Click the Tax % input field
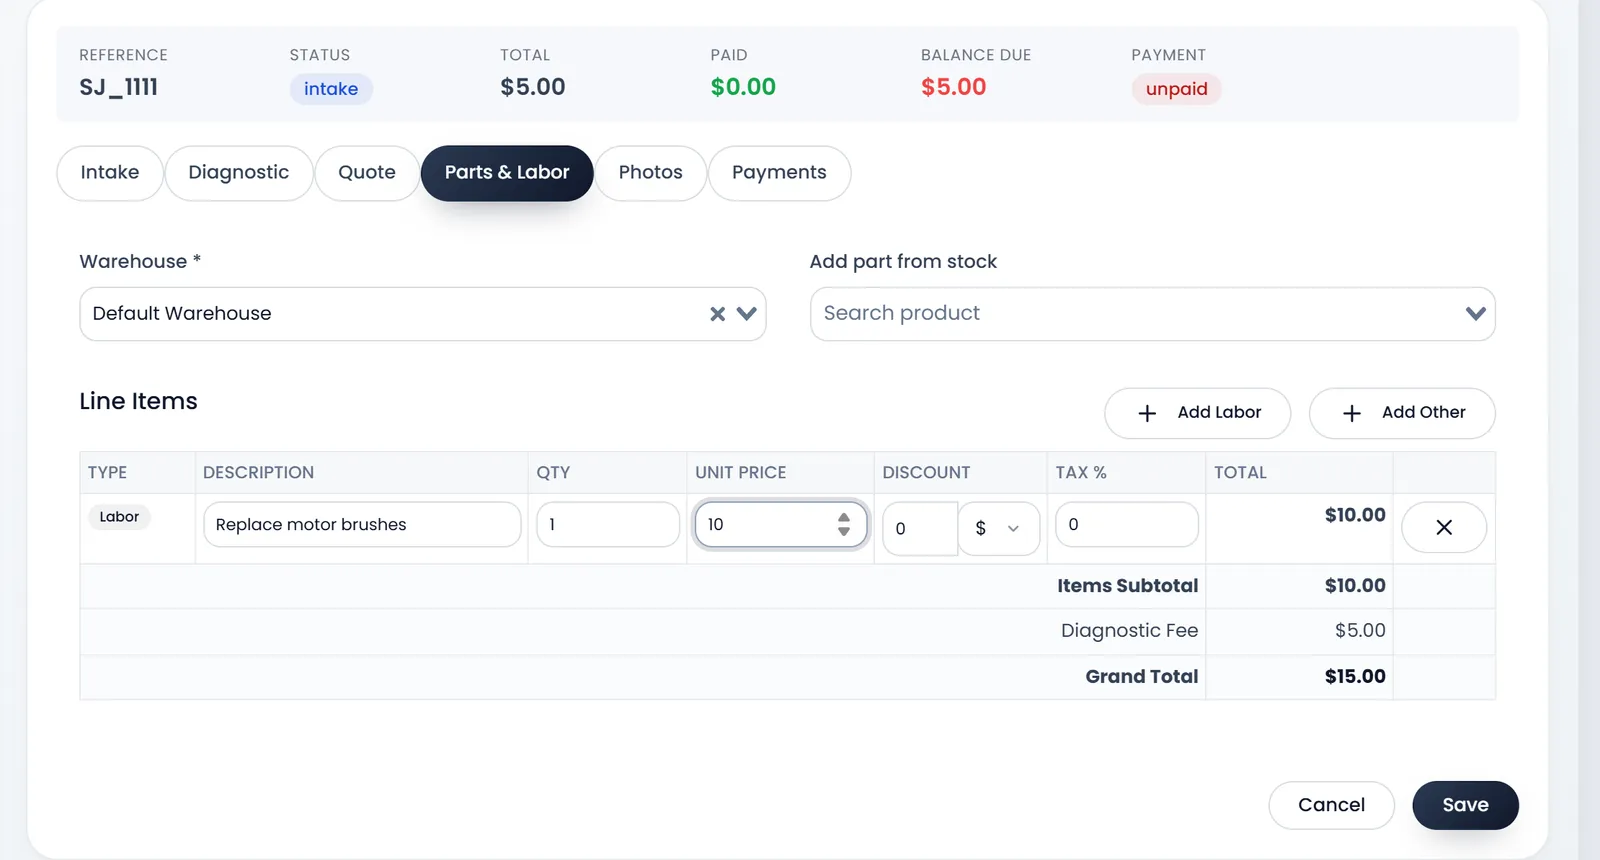 (1127, 525)
